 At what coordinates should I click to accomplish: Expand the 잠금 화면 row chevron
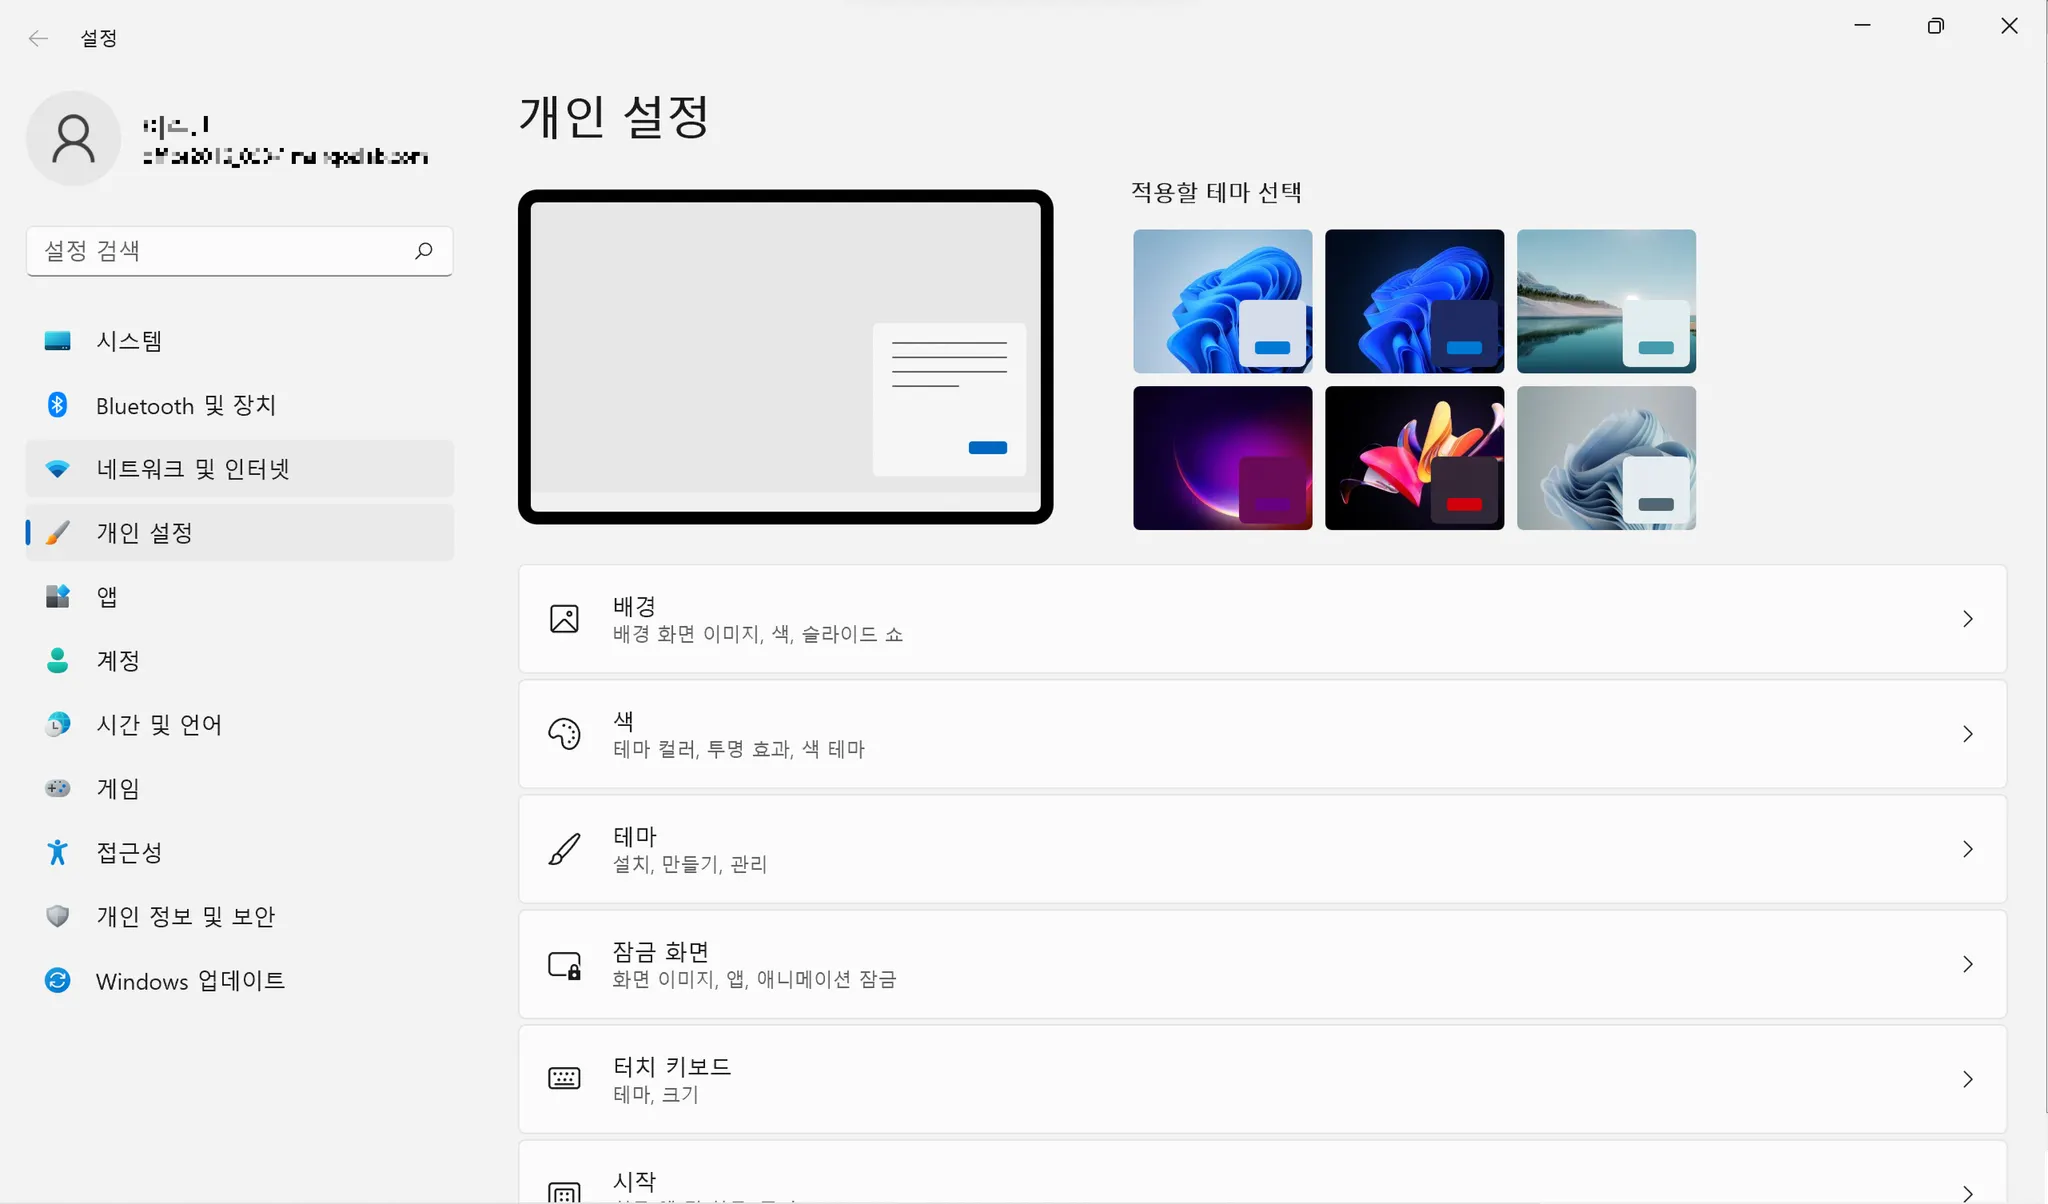pos(1967,964)
